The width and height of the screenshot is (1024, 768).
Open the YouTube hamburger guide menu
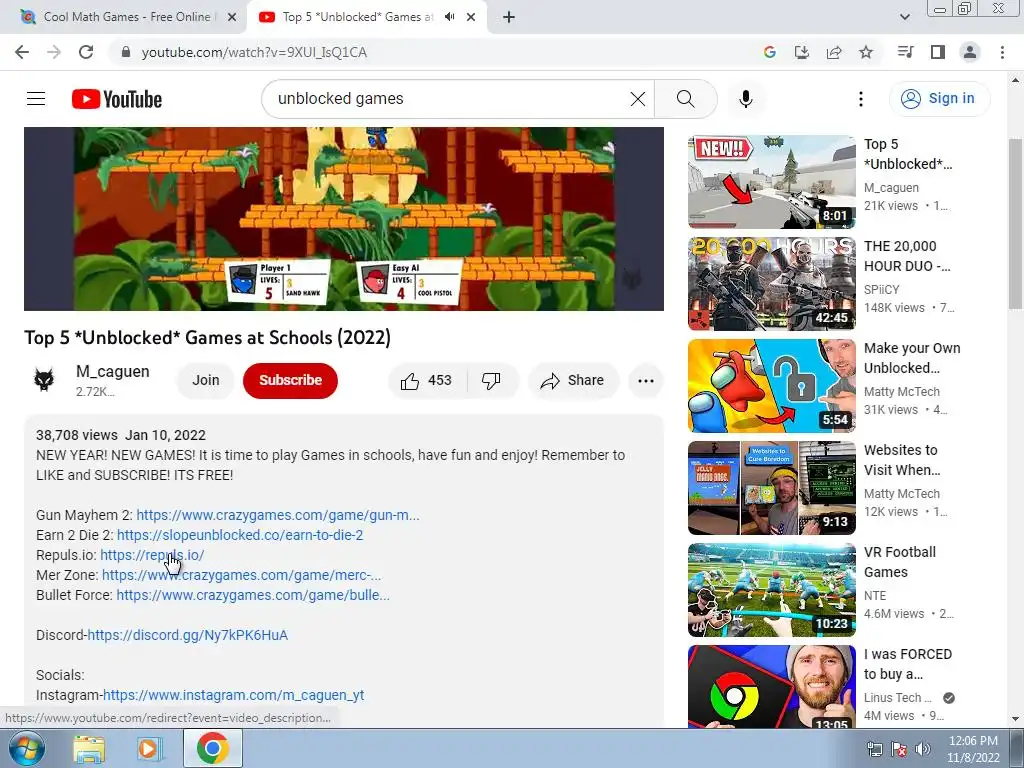(36, 99)
